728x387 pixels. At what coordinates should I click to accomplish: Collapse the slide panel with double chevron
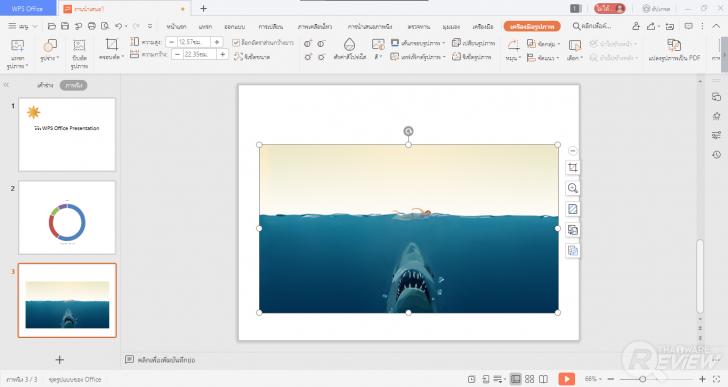click(x=6, y=85)
